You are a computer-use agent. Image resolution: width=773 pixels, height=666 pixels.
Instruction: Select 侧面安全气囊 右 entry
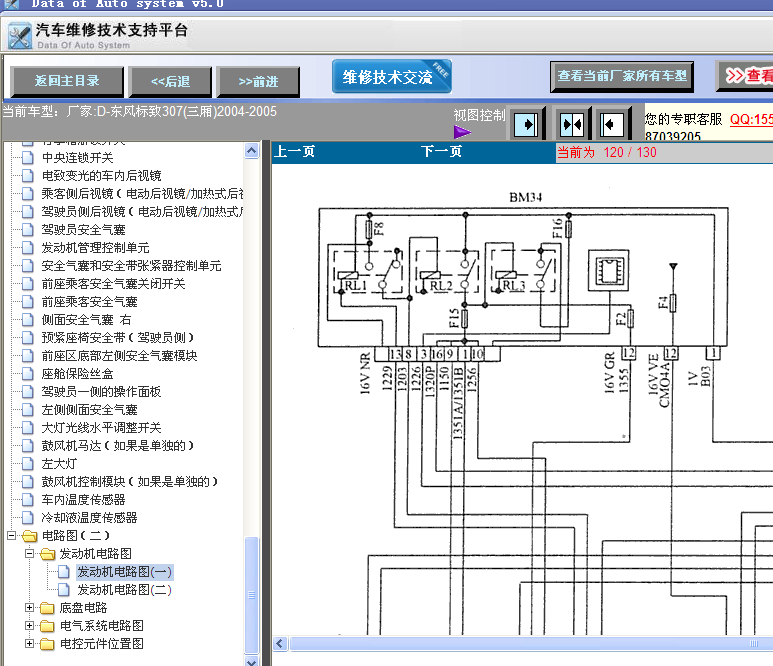[x=86, y=319]
